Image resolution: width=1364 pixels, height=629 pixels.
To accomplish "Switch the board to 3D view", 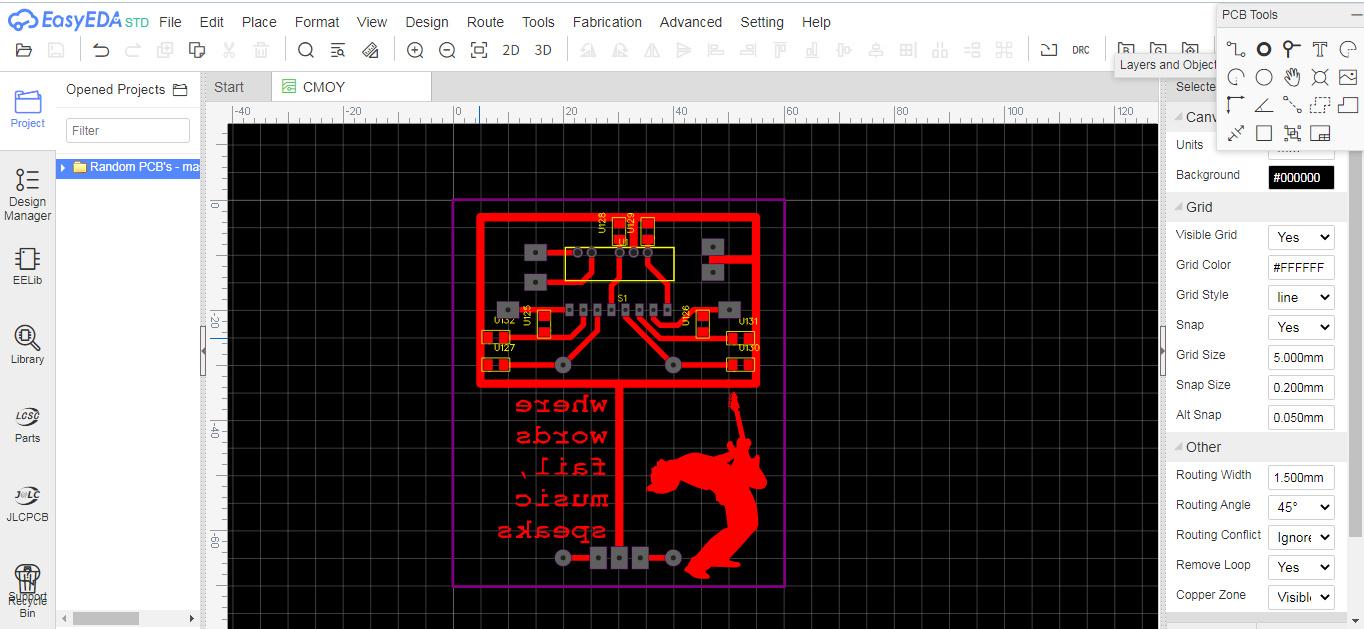I will pos(542,49).
